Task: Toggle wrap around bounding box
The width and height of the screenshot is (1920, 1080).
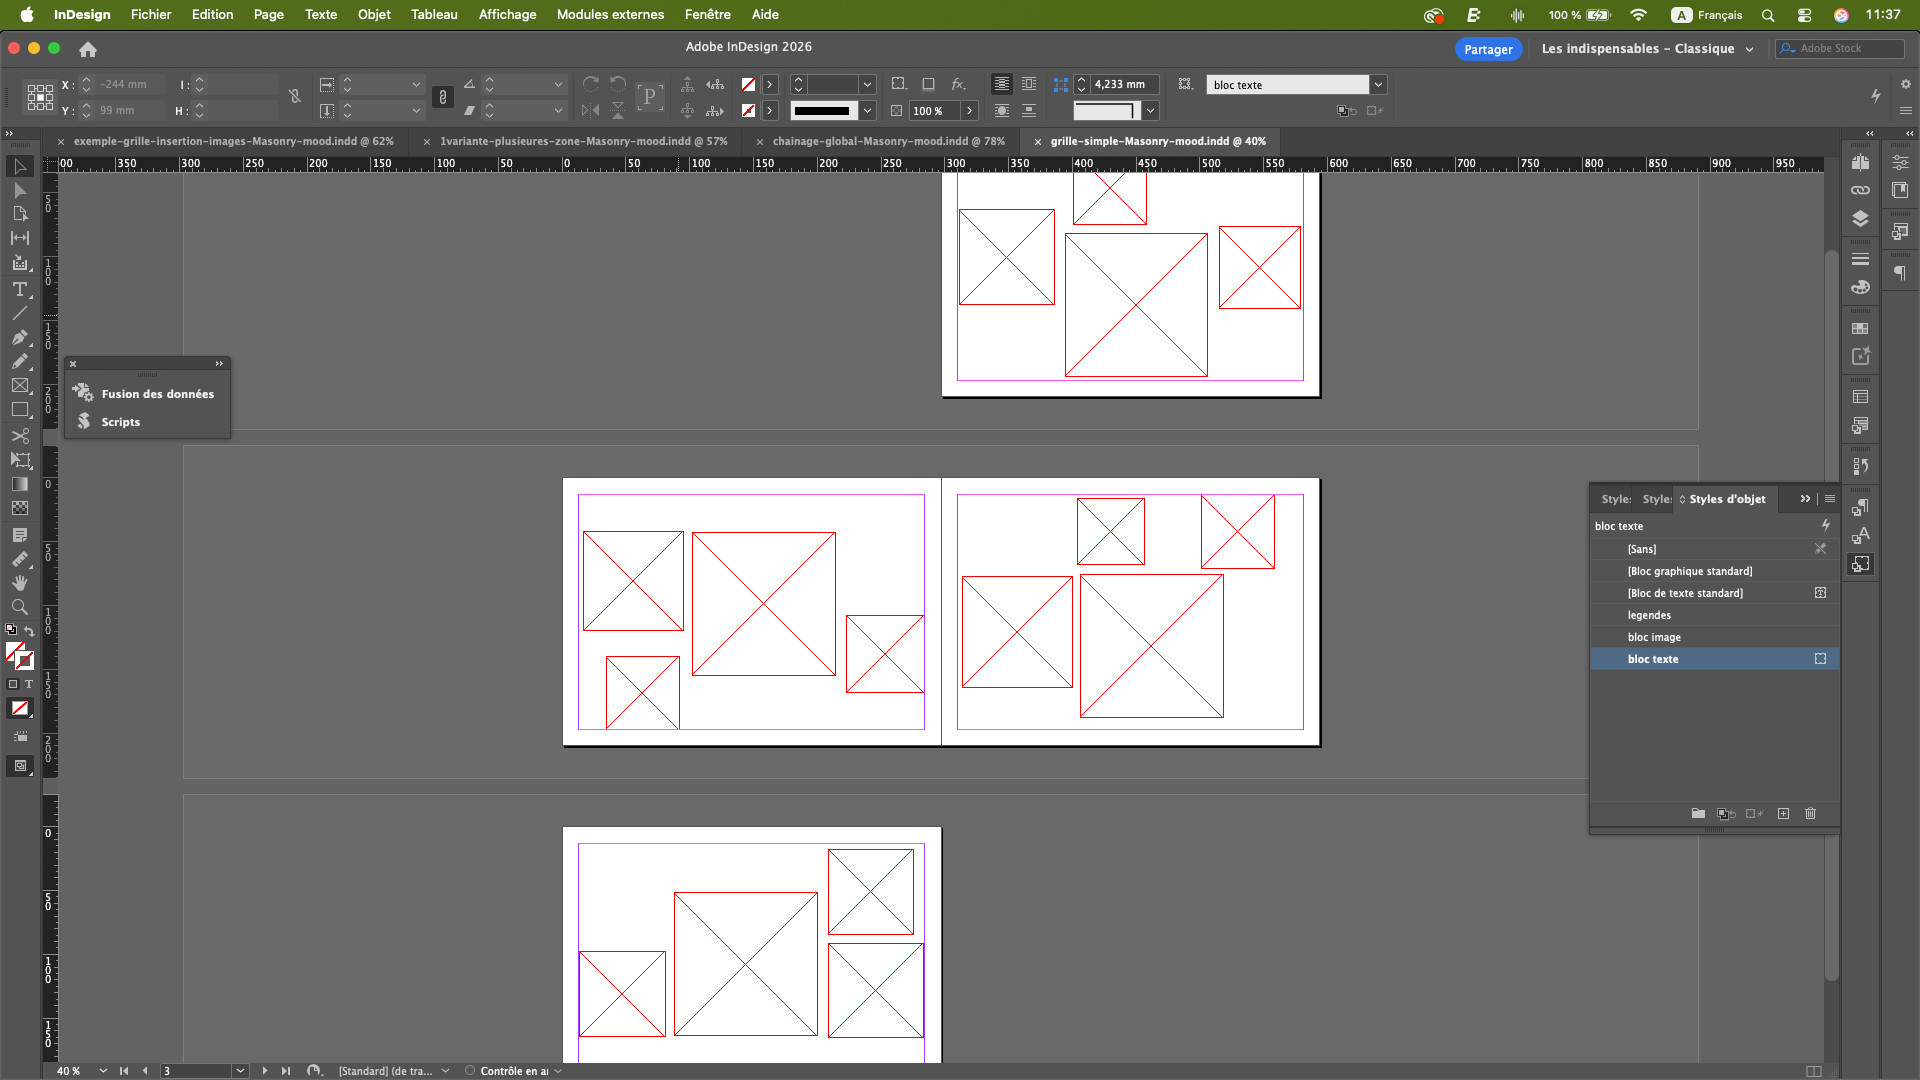Action: pyautogui.click(x=1029, y=84)
